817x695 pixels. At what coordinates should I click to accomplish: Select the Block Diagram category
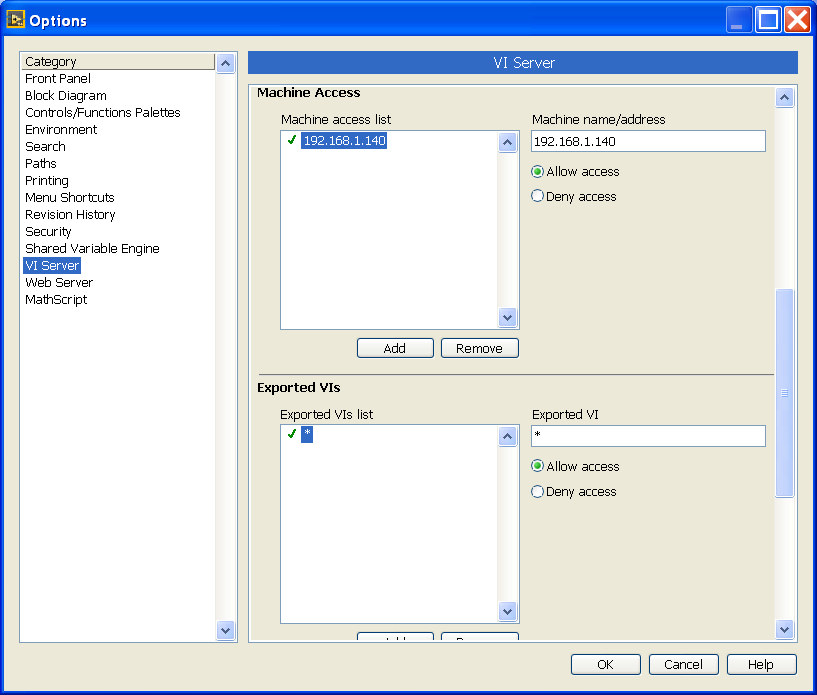pos(66,96)
